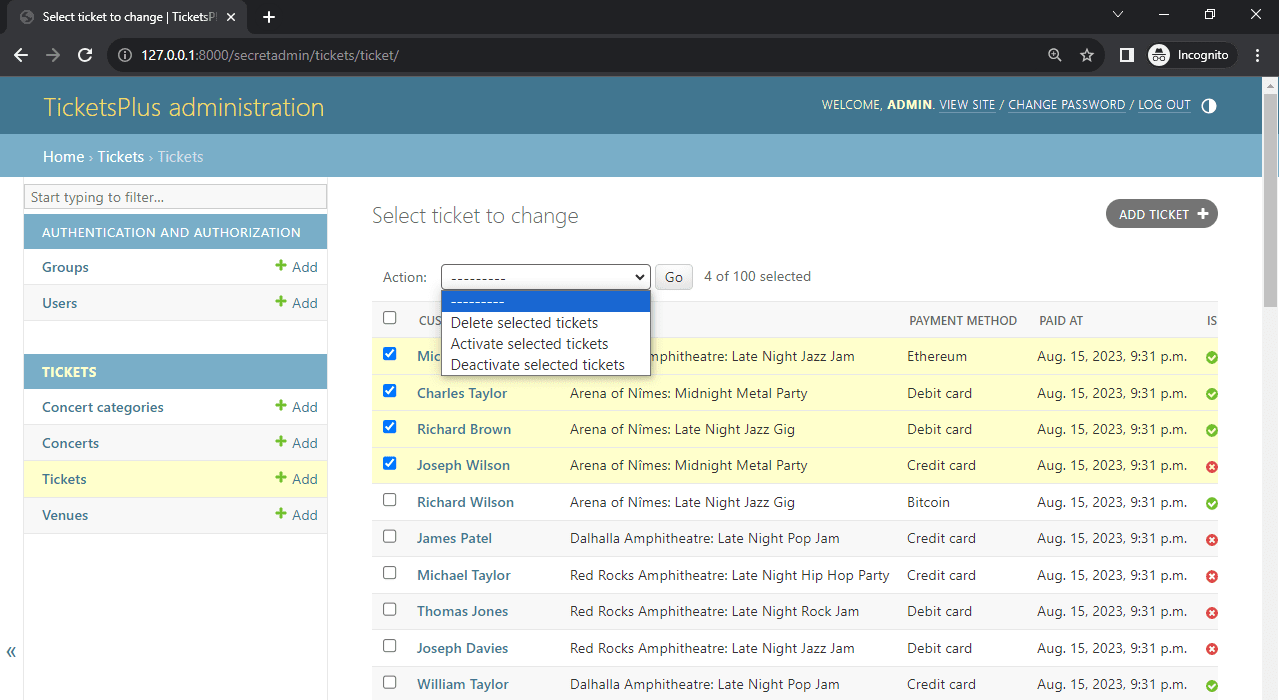Click the browser Incognito profile icon
1279x700 pixels.
(1159, 55)
